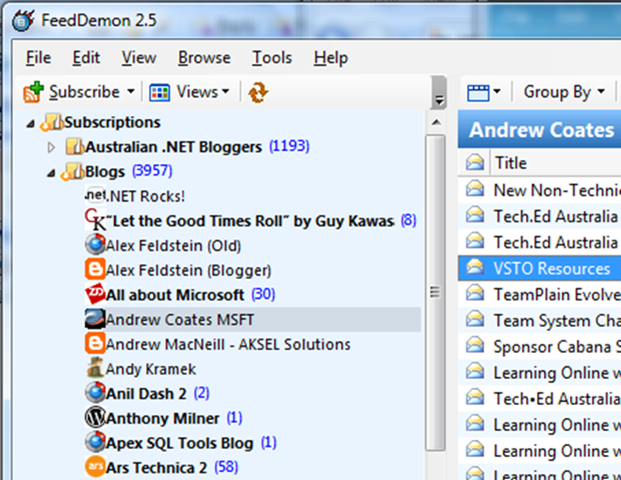Select the All about Microsoft feed
Image resolution: width=621 pixels, height=480 pixels.
[x=175, y=295]
